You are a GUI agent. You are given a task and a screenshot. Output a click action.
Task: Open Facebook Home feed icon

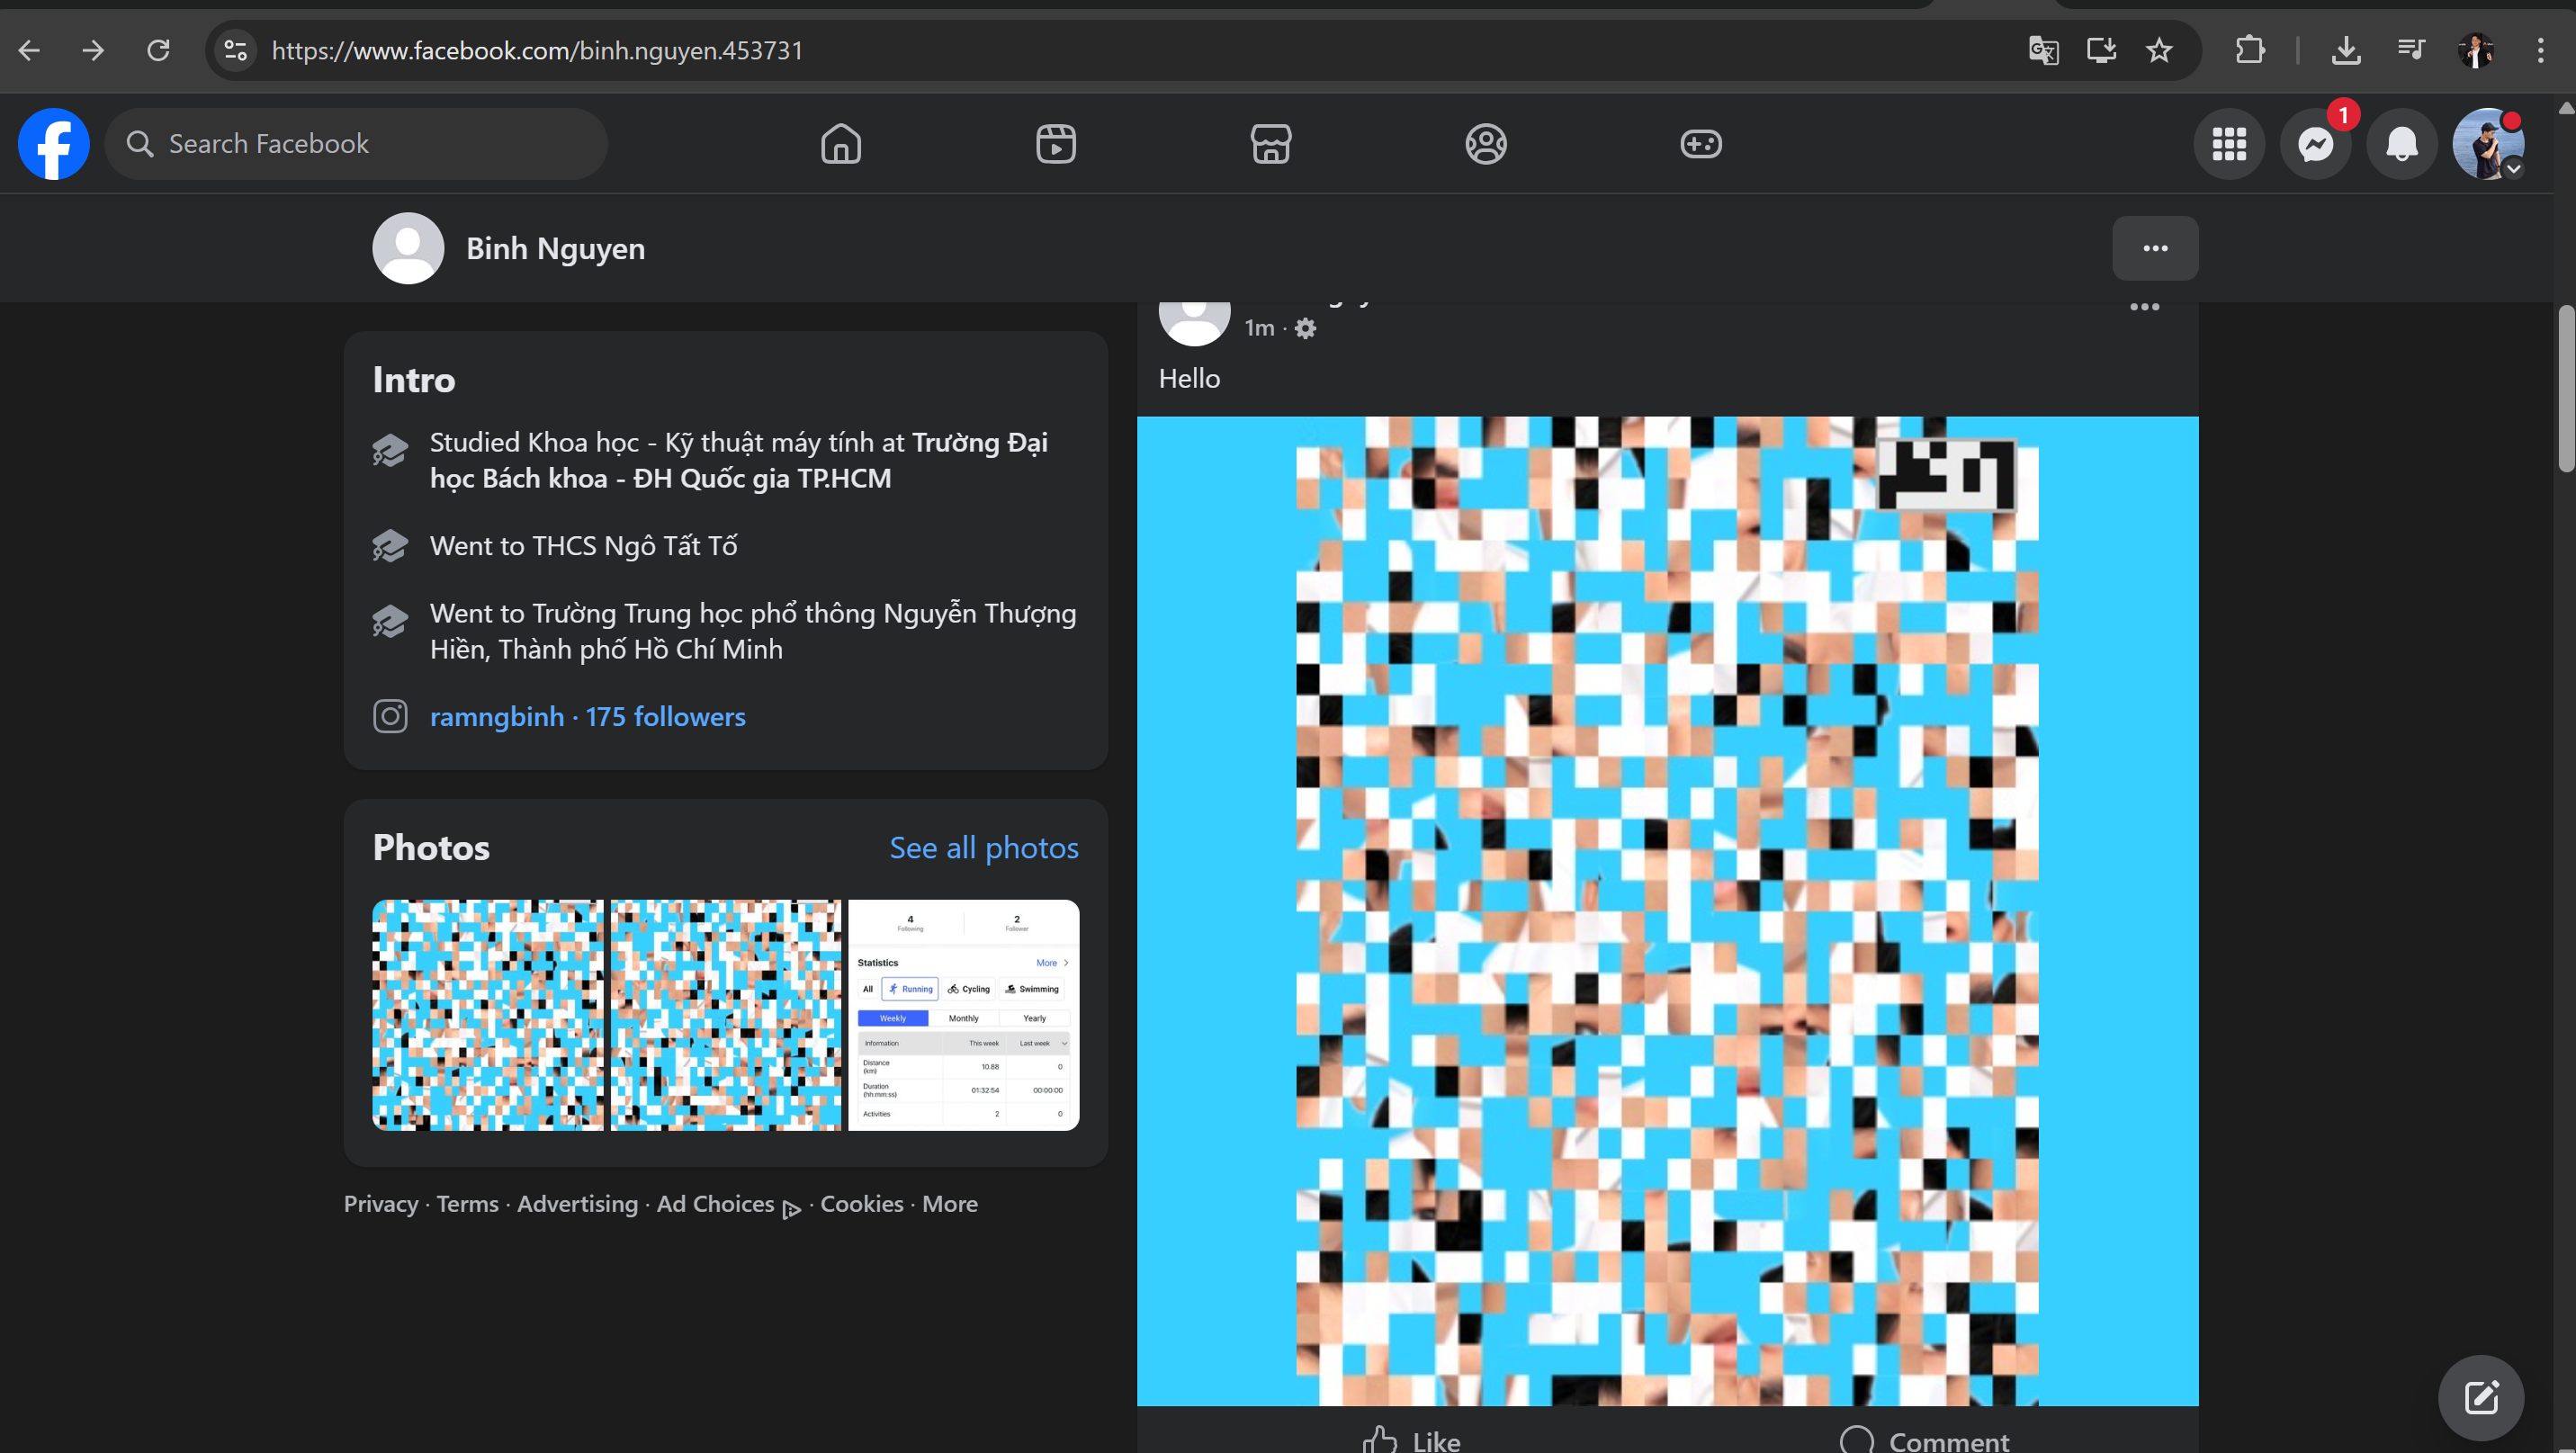[x=840, y=144]
